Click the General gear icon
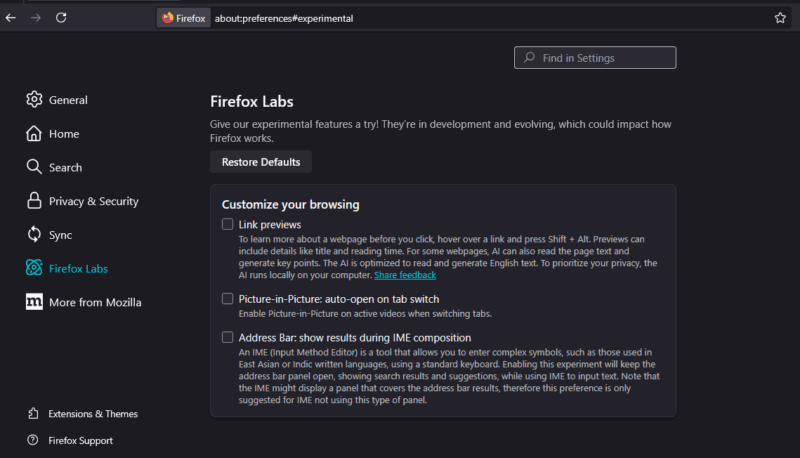800x458 pixels. click(x=34, y=100)
